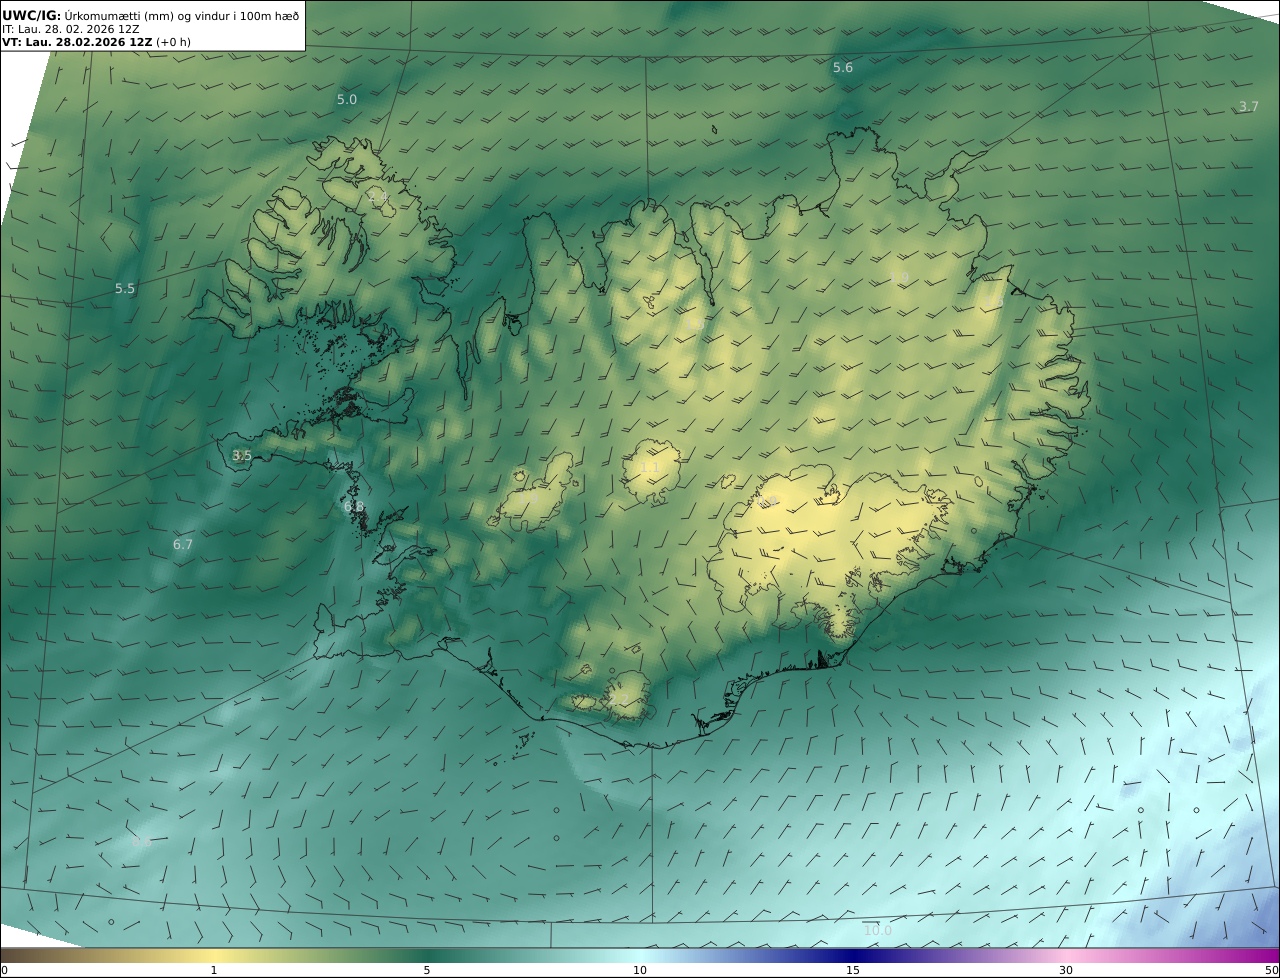Viewport: 1280px width, 978px height.
Task: Click the colorbar tick label "50"
Action: 1272,970
